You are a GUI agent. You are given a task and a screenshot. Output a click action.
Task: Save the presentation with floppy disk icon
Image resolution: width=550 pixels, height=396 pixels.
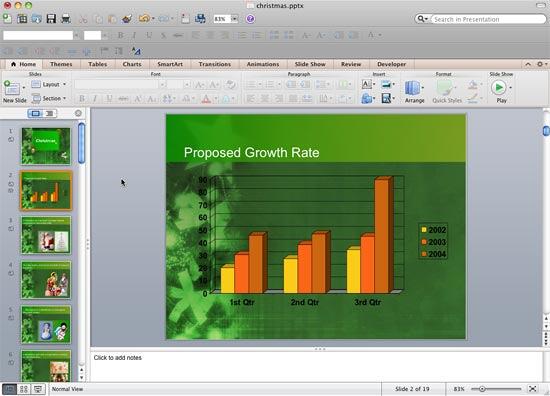pos(51,19)
